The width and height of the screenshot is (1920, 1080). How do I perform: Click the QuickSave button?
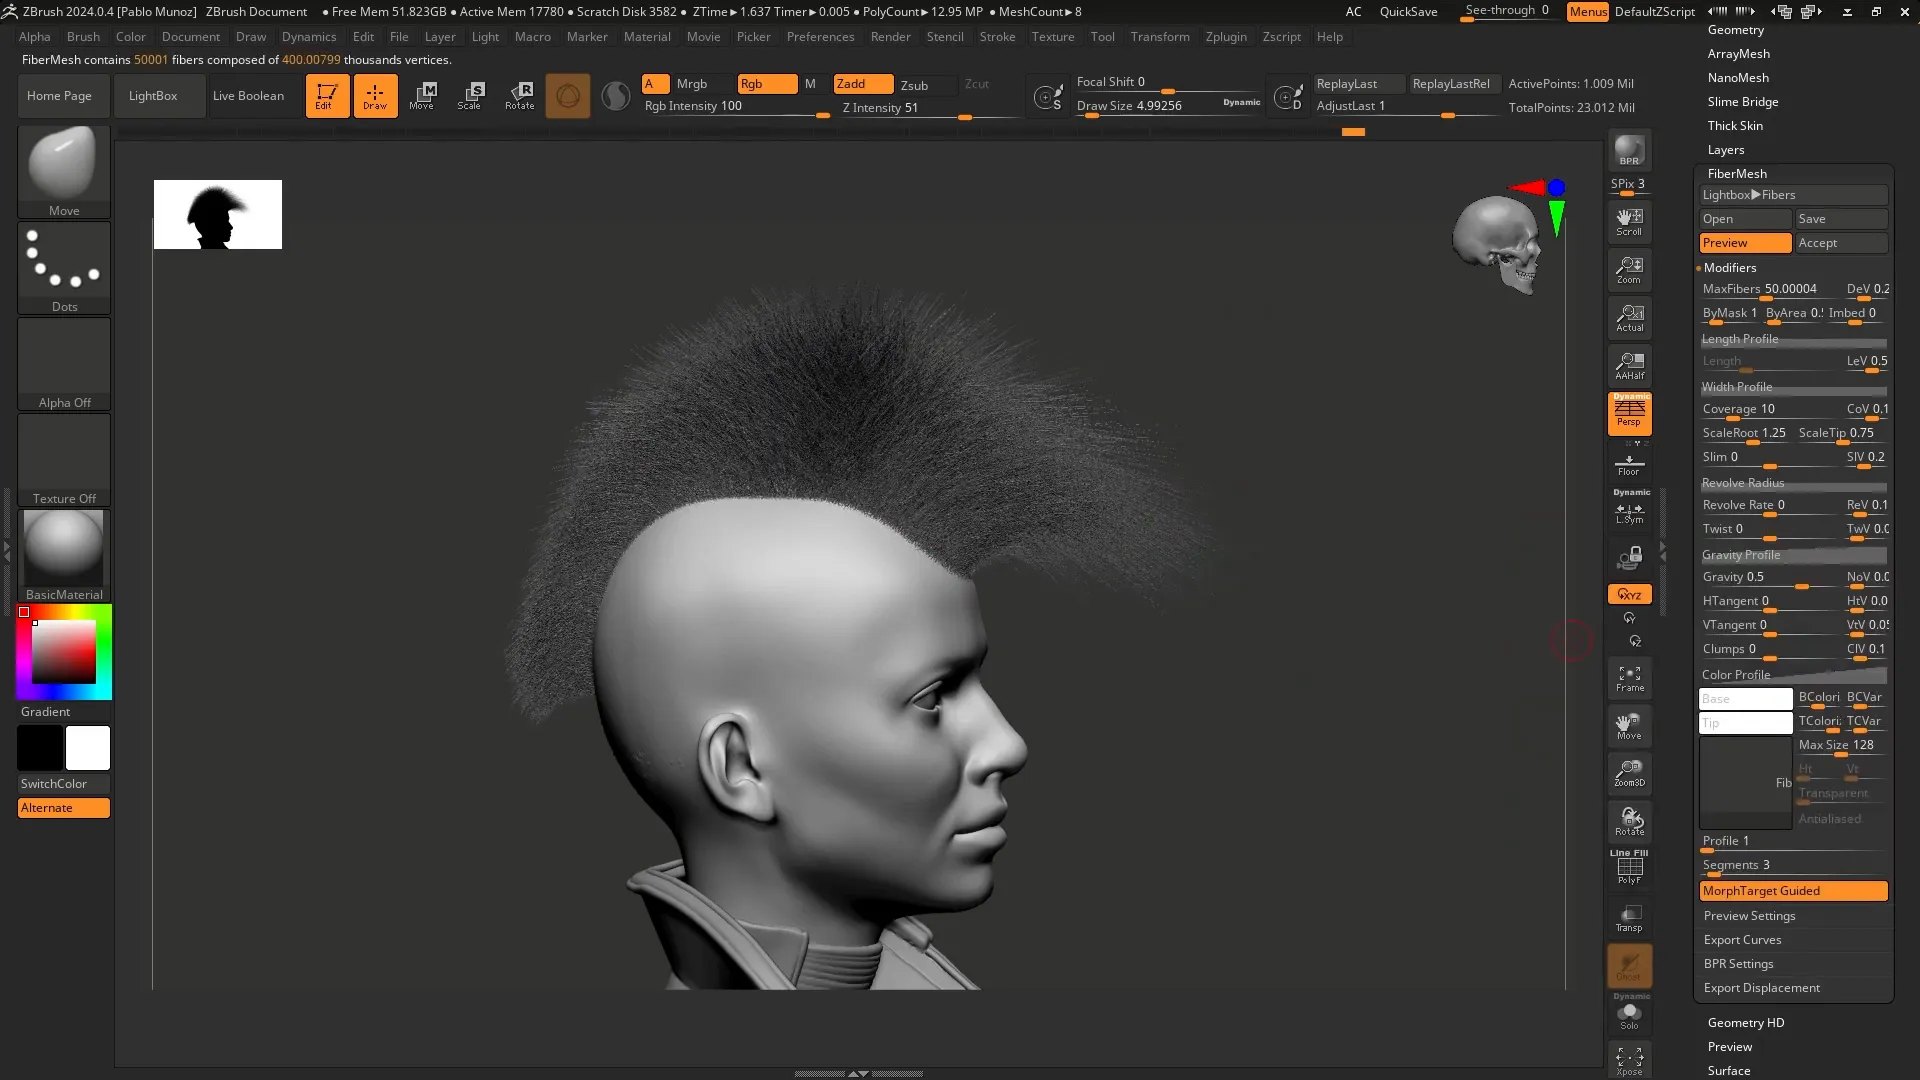click(x=1408, y=12)
